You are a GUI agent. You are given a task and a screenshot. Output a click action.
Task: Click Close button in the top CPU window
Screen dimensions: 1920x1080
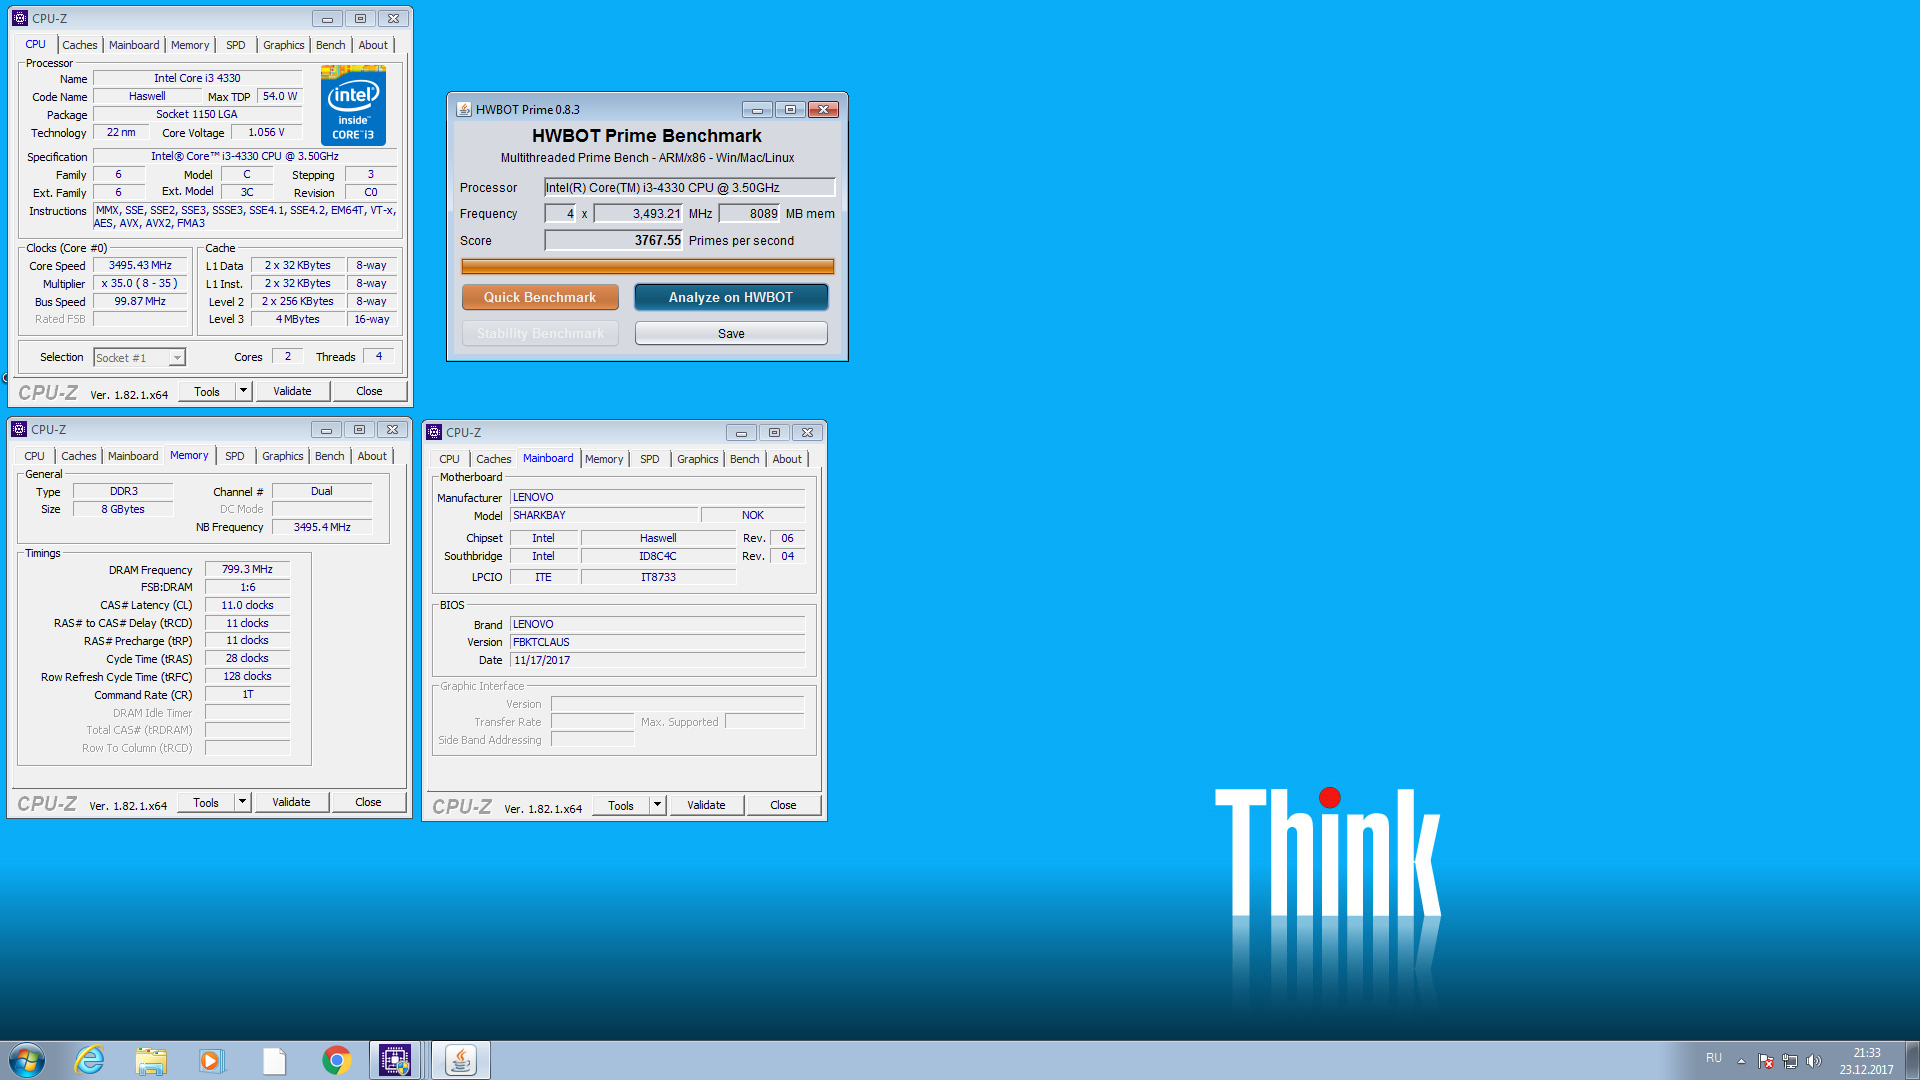click(369, 391)
